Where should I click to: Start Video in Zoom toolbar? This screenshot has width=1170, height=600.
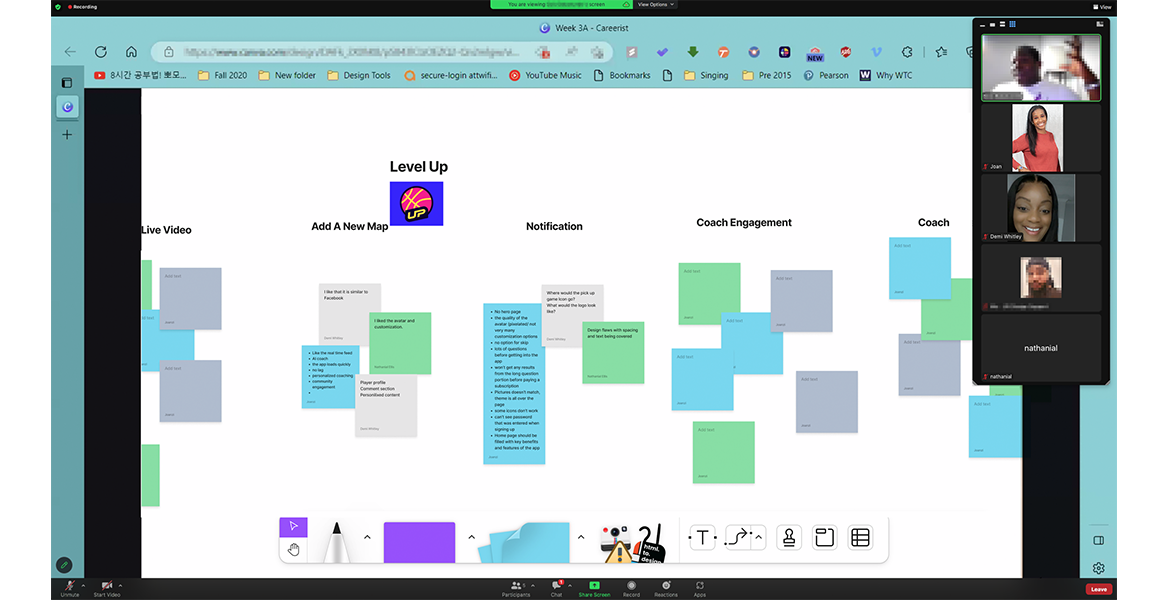[x=106, y=586]
